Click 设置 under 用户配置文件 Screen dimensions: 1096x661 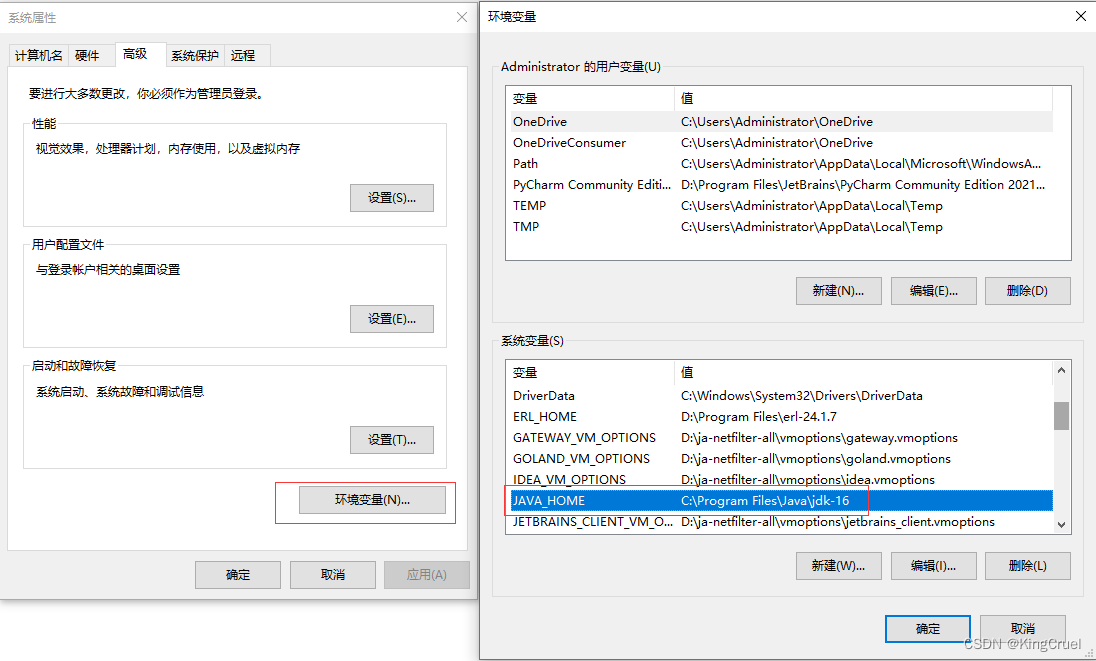(x=391, y=318)
